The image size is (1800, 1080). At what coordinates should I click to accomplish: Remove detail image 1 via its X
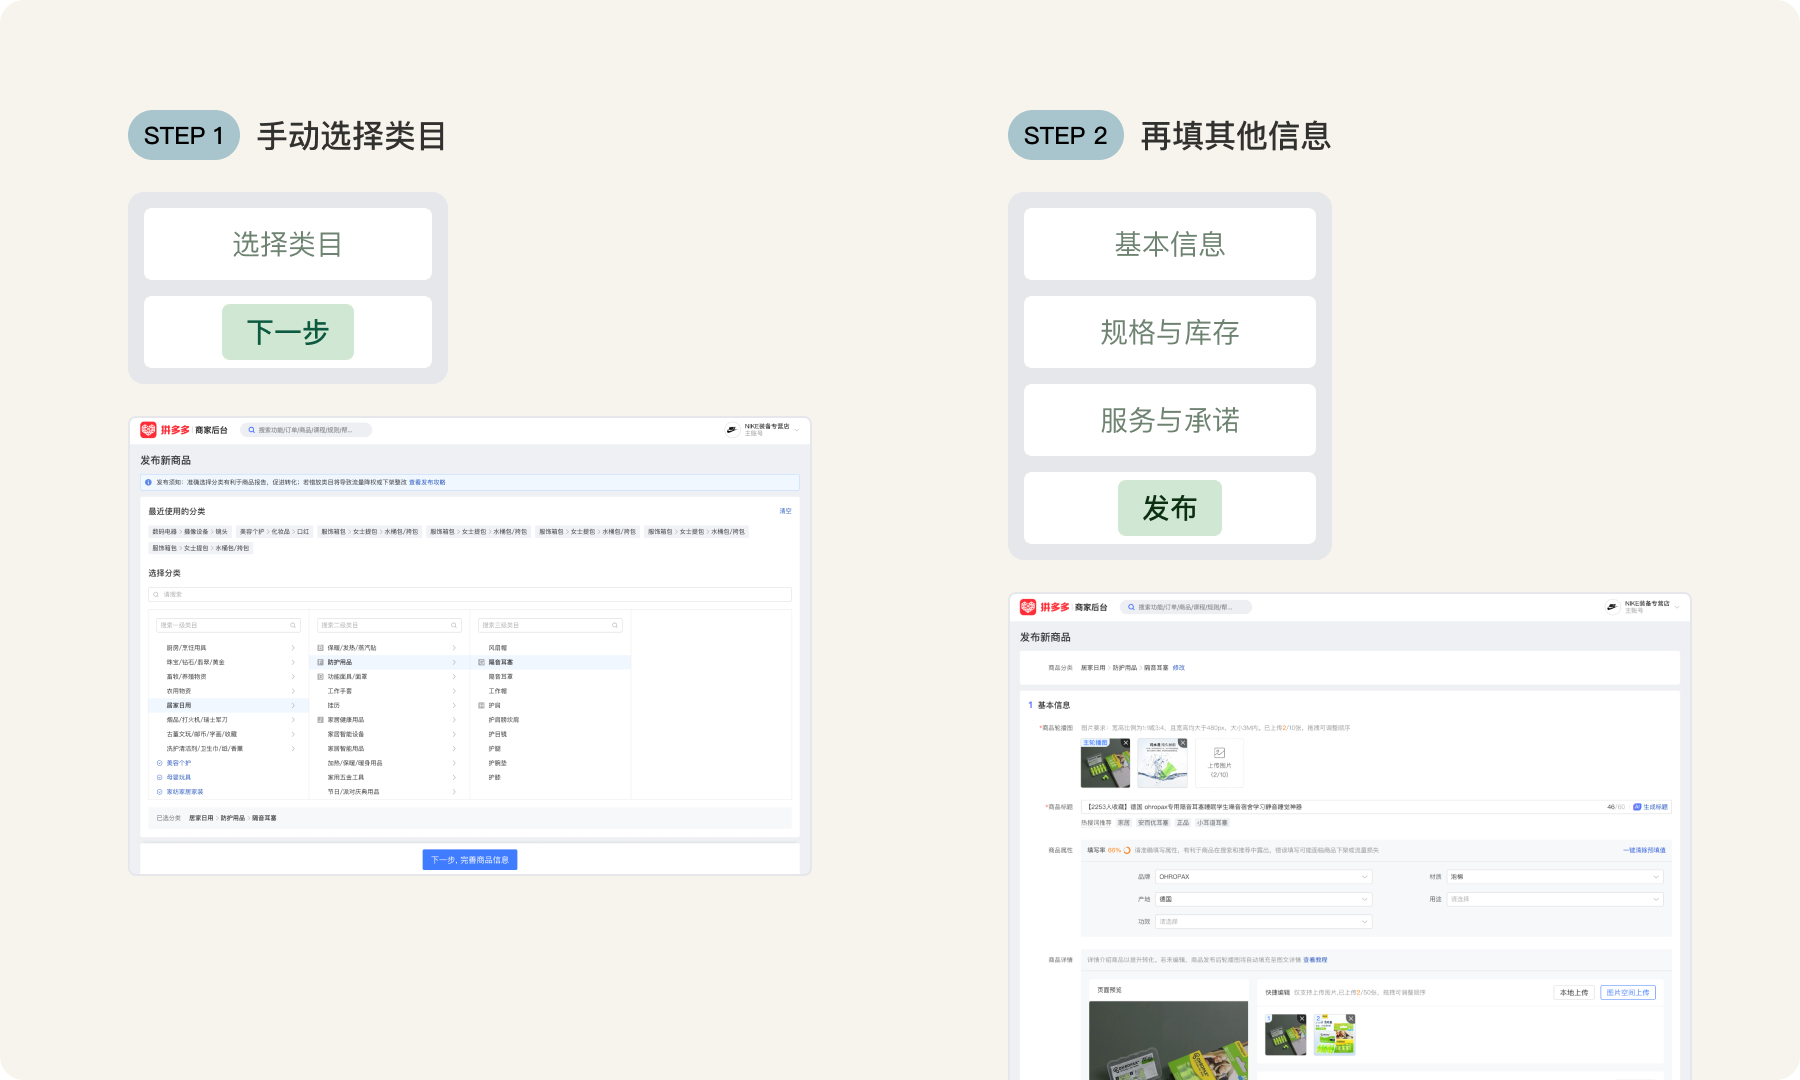[1302, 1019]
